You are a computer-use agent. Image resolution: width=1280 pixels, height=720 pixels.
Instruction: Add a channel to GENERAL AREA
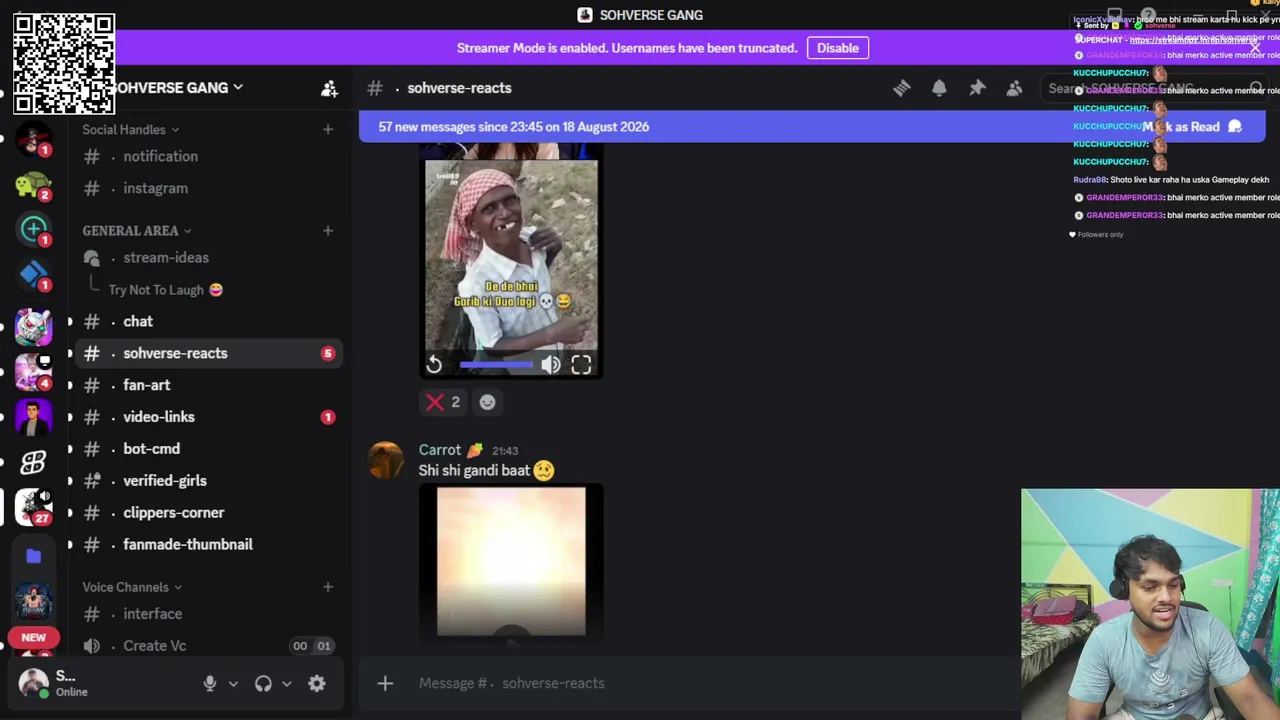click(327, 231)
